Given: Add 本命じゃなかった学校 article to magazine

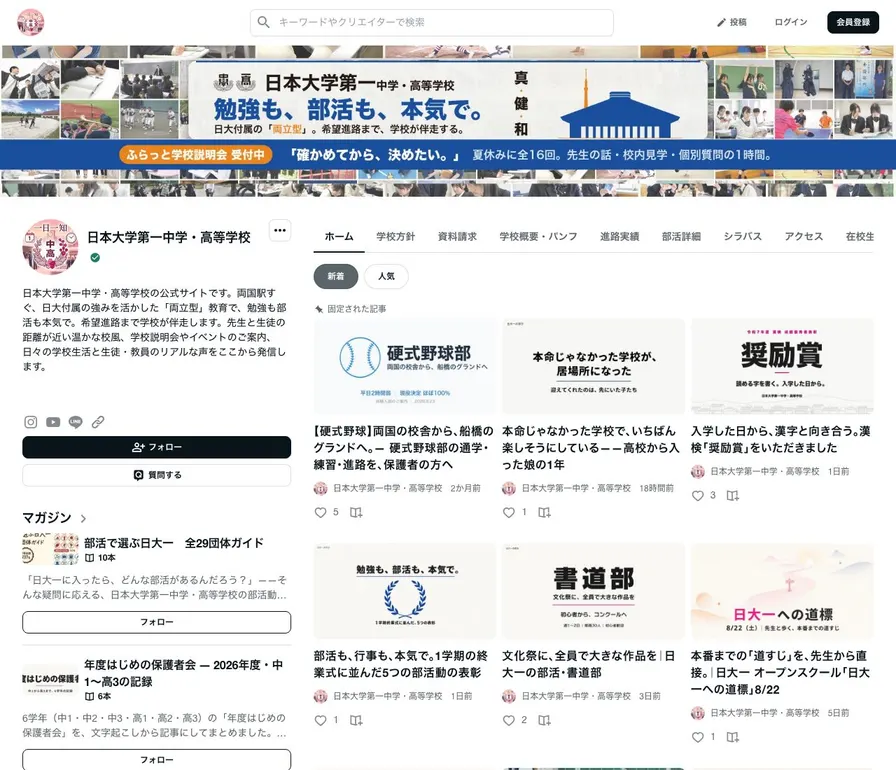Looking at the screenshot, I should (545, 512).
